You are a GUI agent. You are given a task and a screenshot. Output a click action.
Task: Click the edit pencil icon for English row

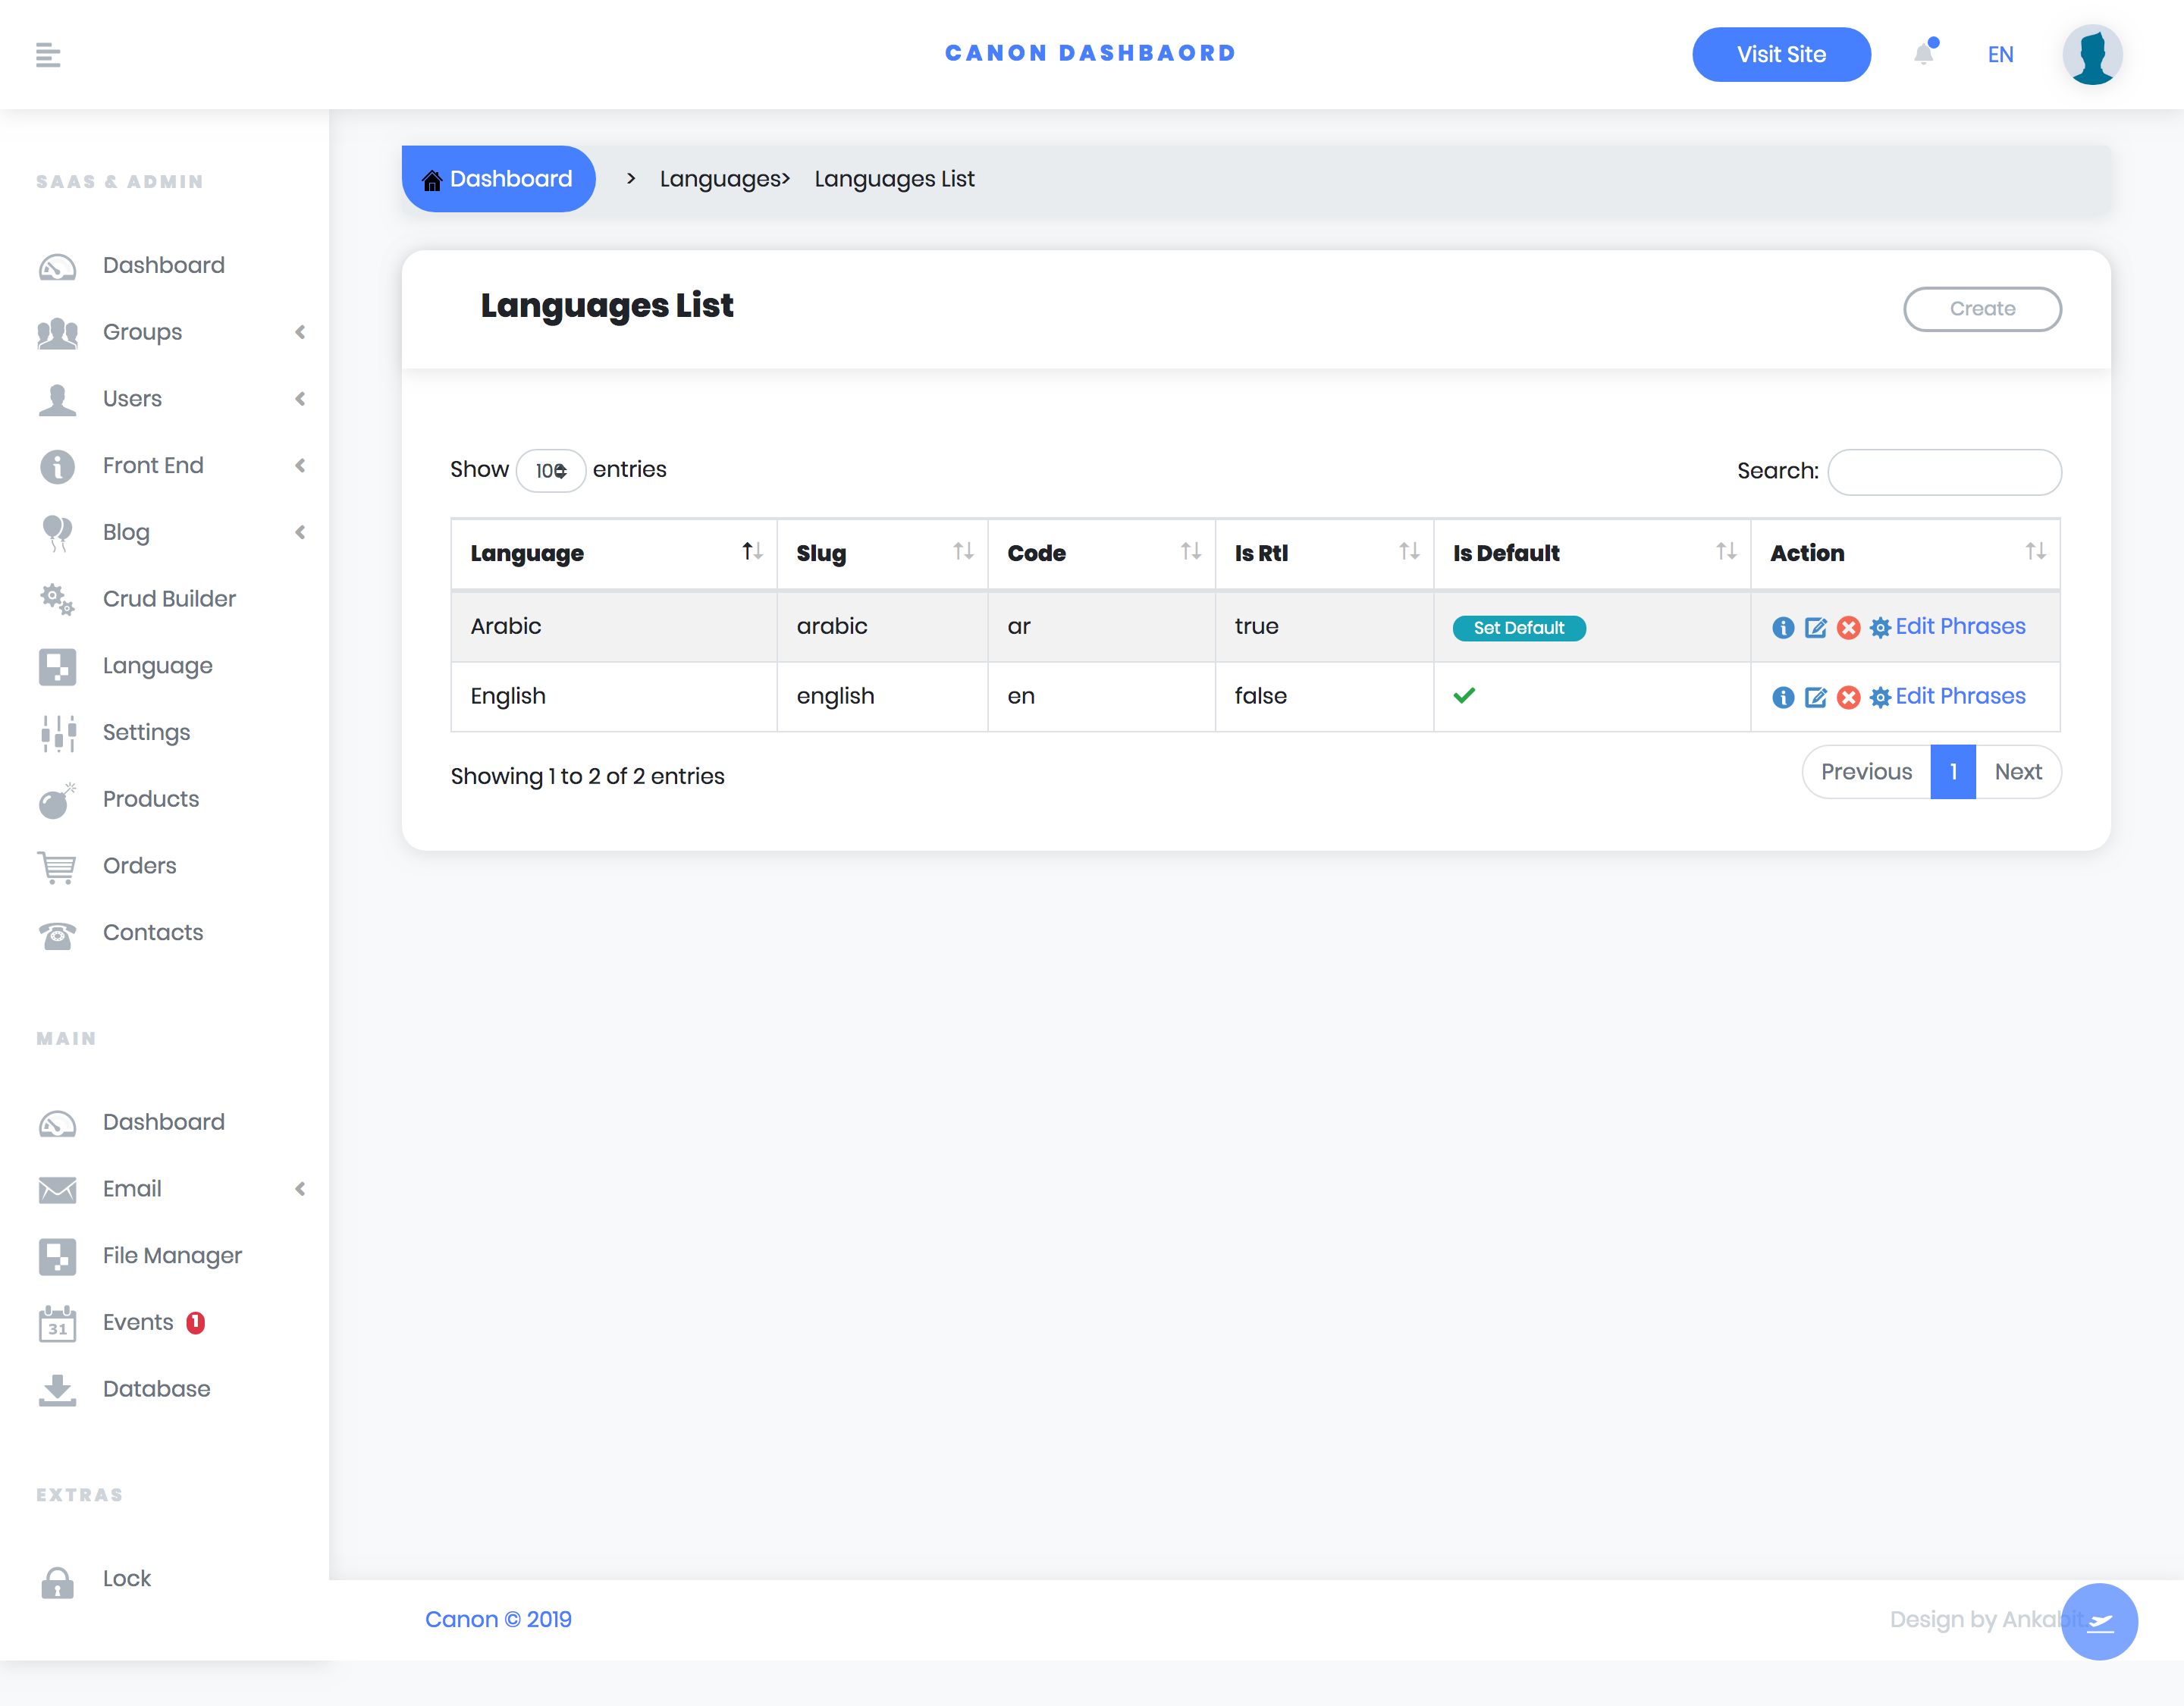pyautogui.click(x=1816, y=697)
